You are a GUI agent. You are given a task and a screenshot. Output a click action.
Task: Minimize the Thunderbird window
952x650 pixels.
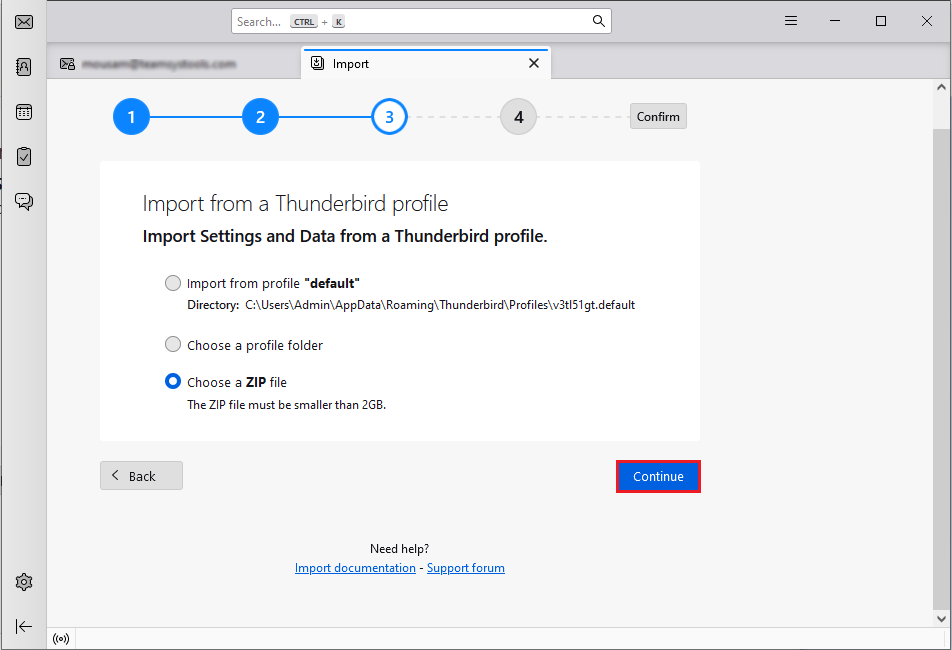coord(835,21)
